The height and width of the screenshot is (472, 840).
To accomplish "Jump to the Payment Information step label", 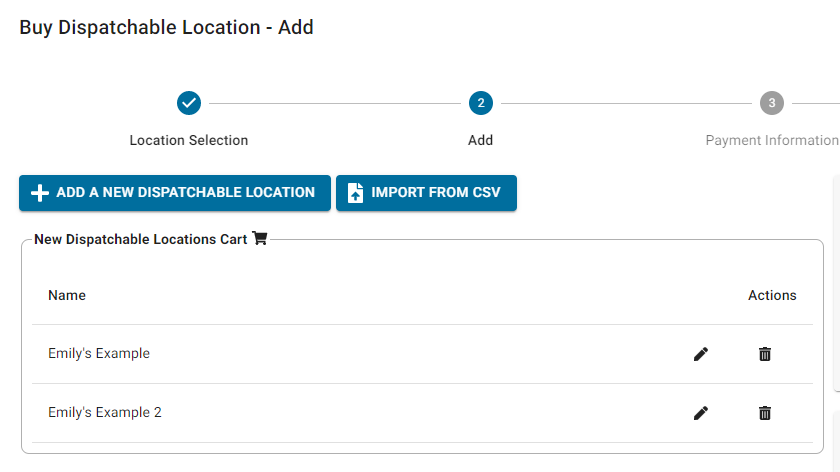I will point(771,140).
